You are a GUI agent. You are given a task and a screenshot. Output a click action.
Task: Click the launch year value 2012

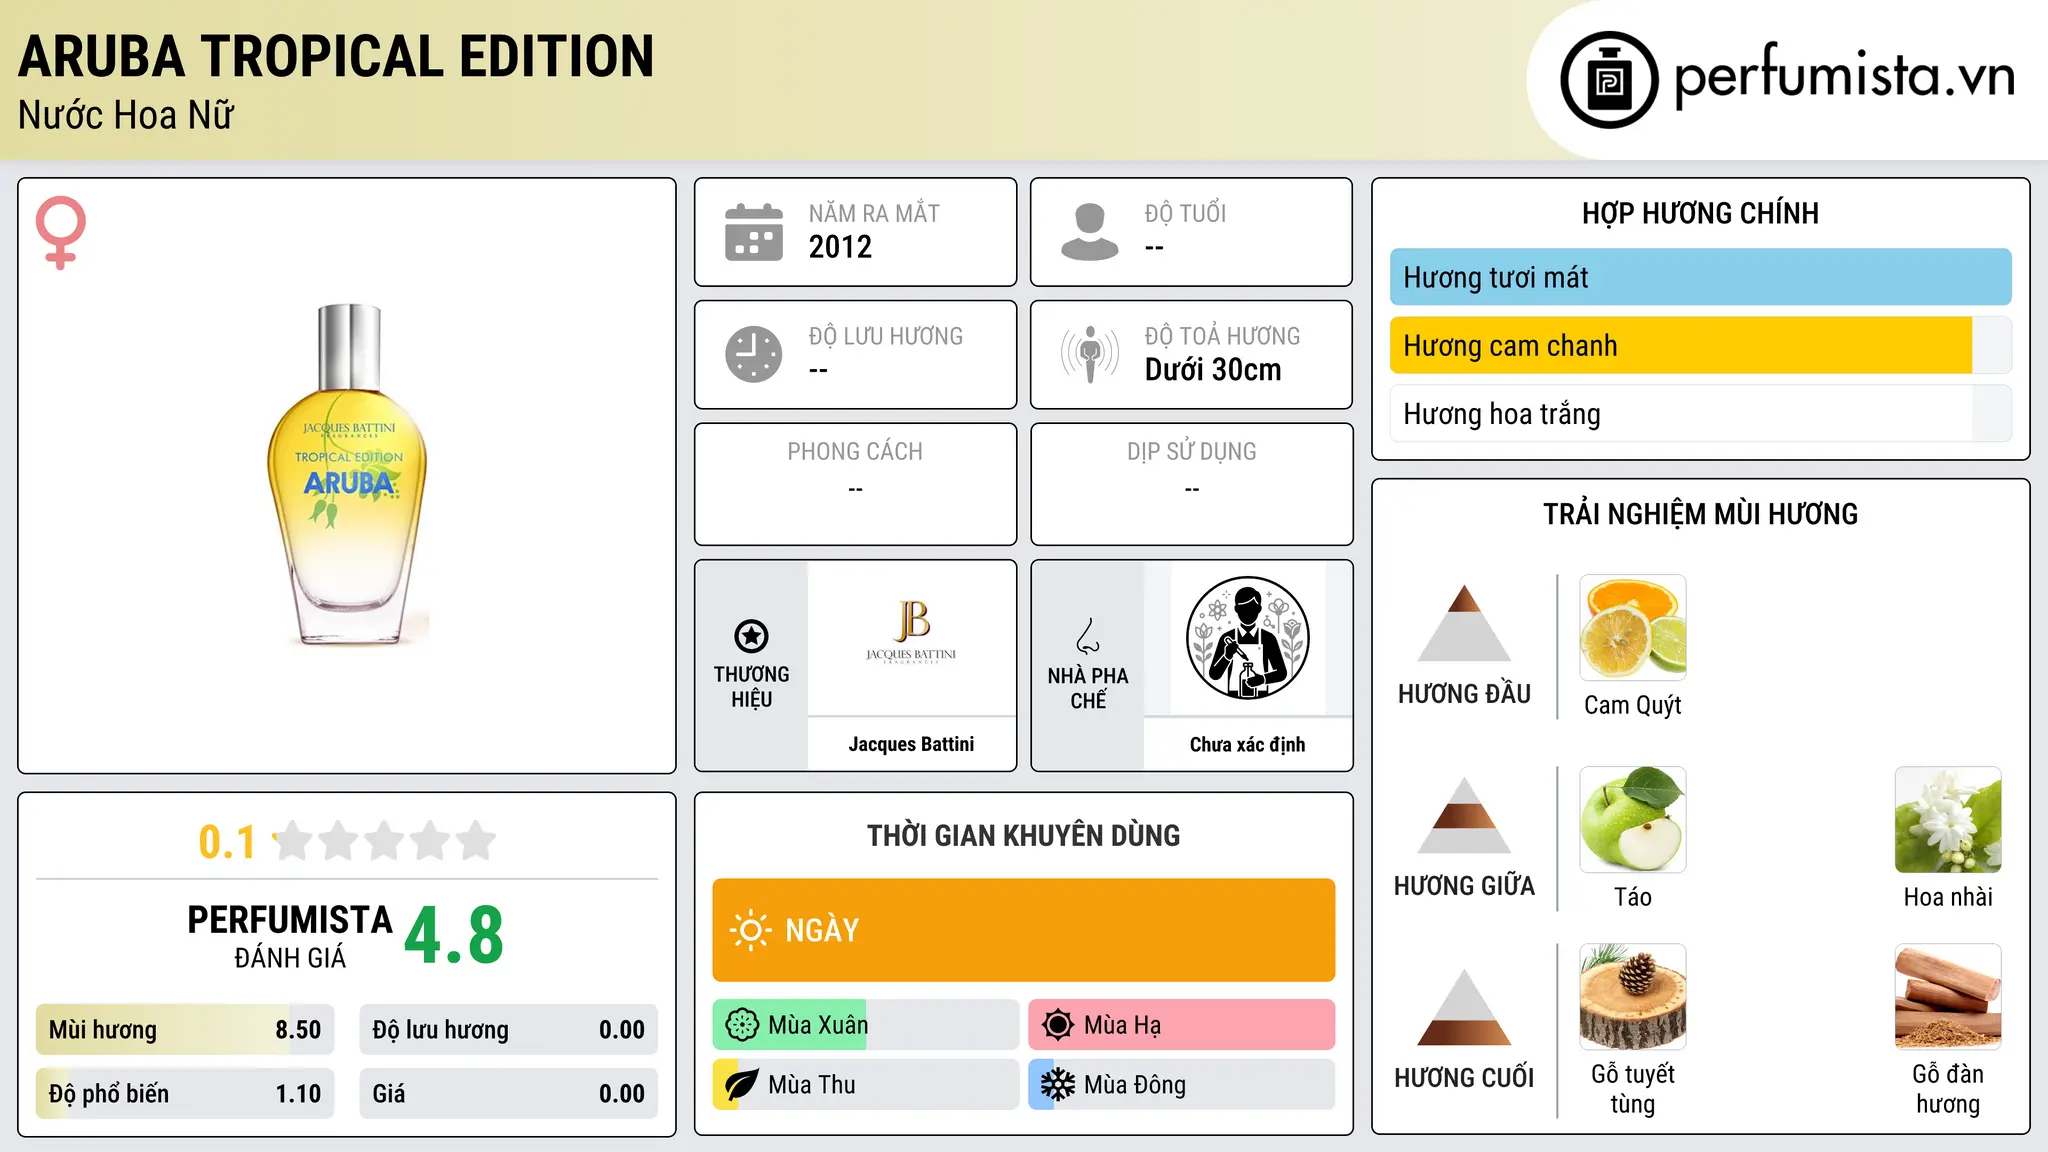[x=840, y=247]
